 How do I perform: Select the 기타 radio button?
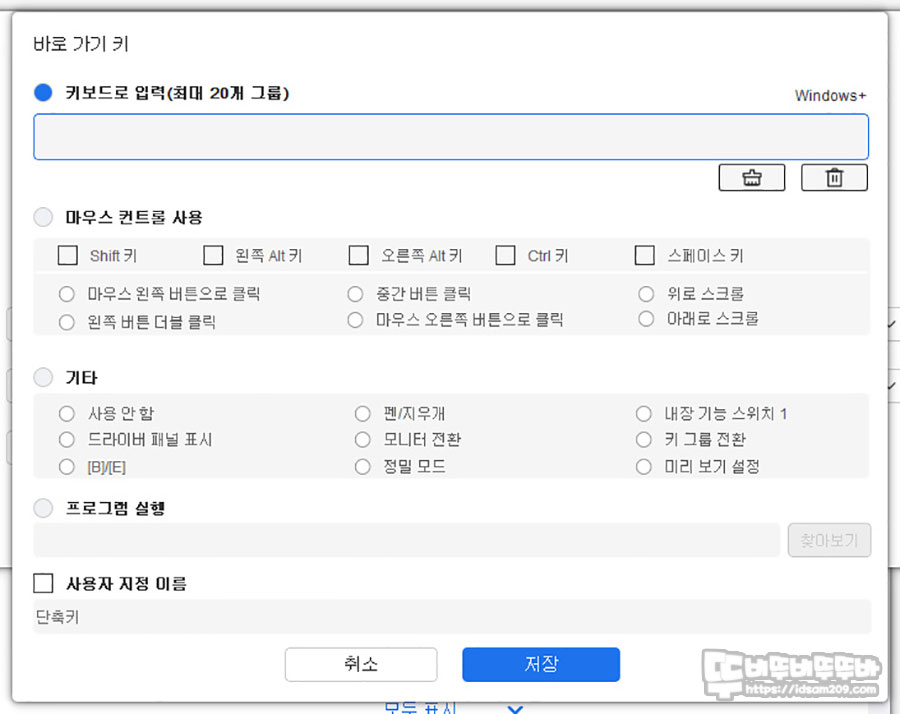[x=43, y=377]
